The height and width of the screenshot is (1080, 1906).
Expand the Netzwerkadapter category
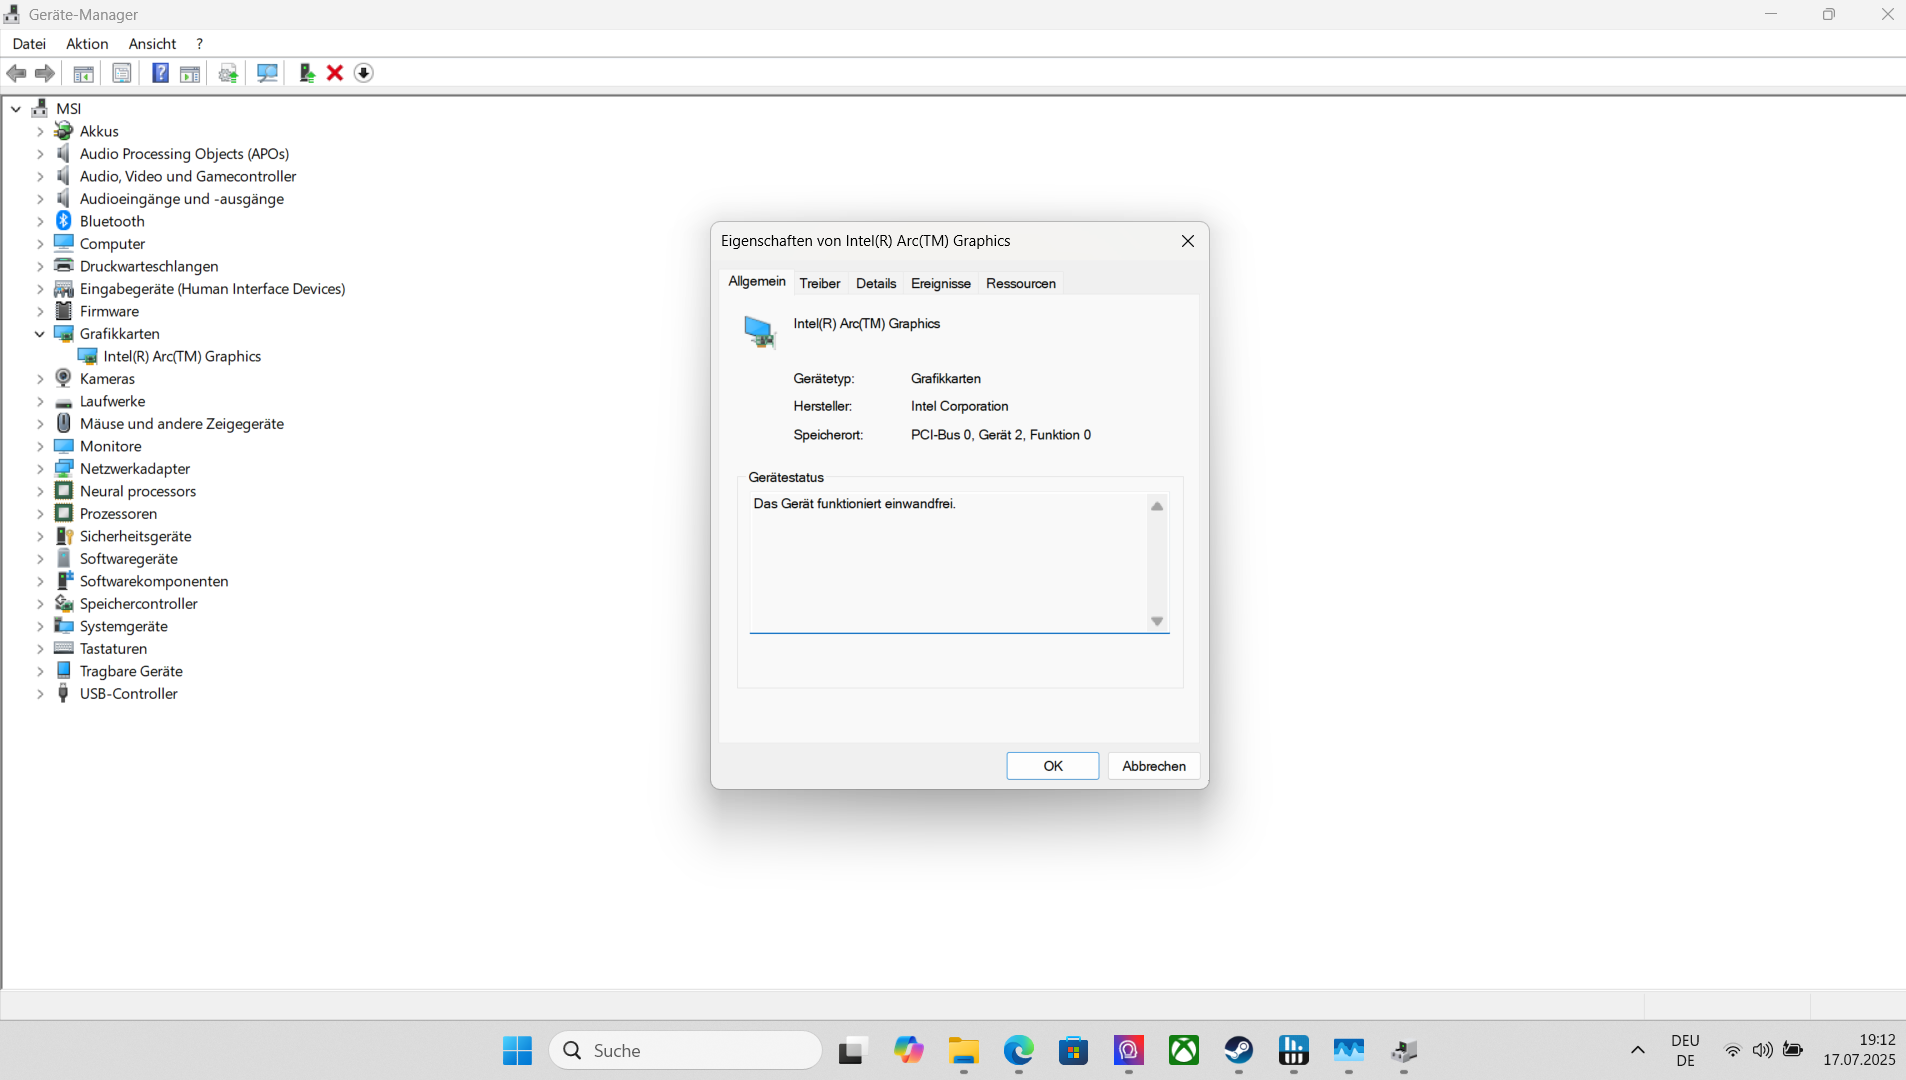(x=40, y=469)
